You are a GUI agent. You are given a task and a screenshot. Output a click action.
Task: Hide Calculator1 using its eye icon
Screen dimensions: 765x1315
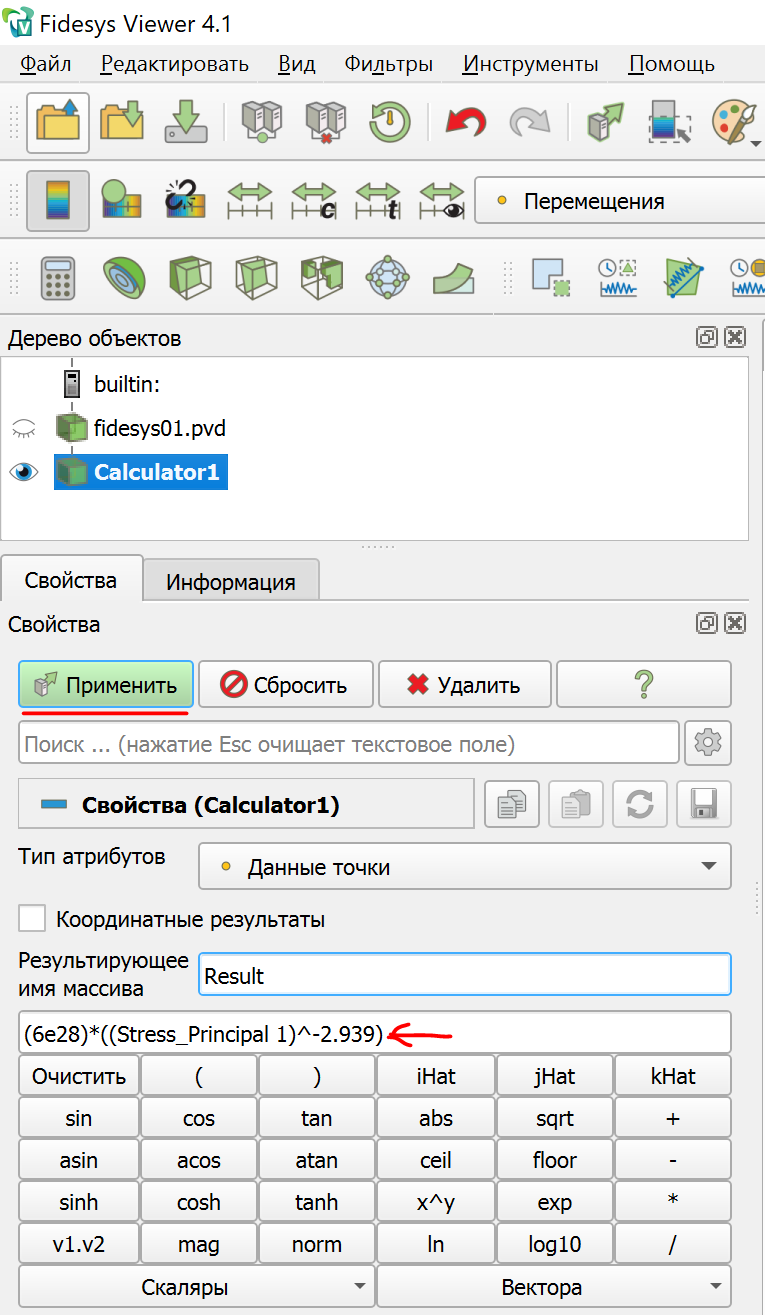[x=23, y=472]
